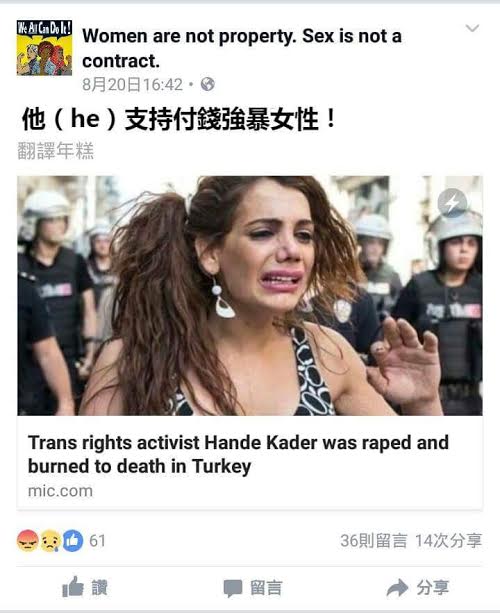Open the crying woman article photo
The height and width of the screenshot is (613, 500).
click(250, 296)
